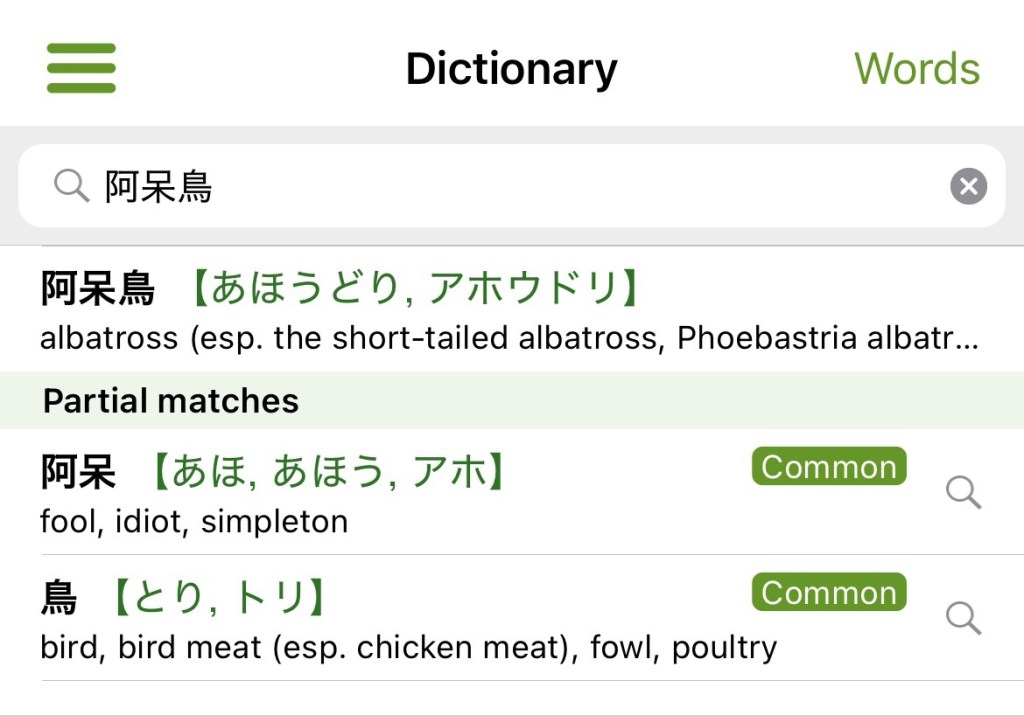Tap the magnifier icon inside search bar
This screenshot has height=715, width=1024.
point(71,186)
